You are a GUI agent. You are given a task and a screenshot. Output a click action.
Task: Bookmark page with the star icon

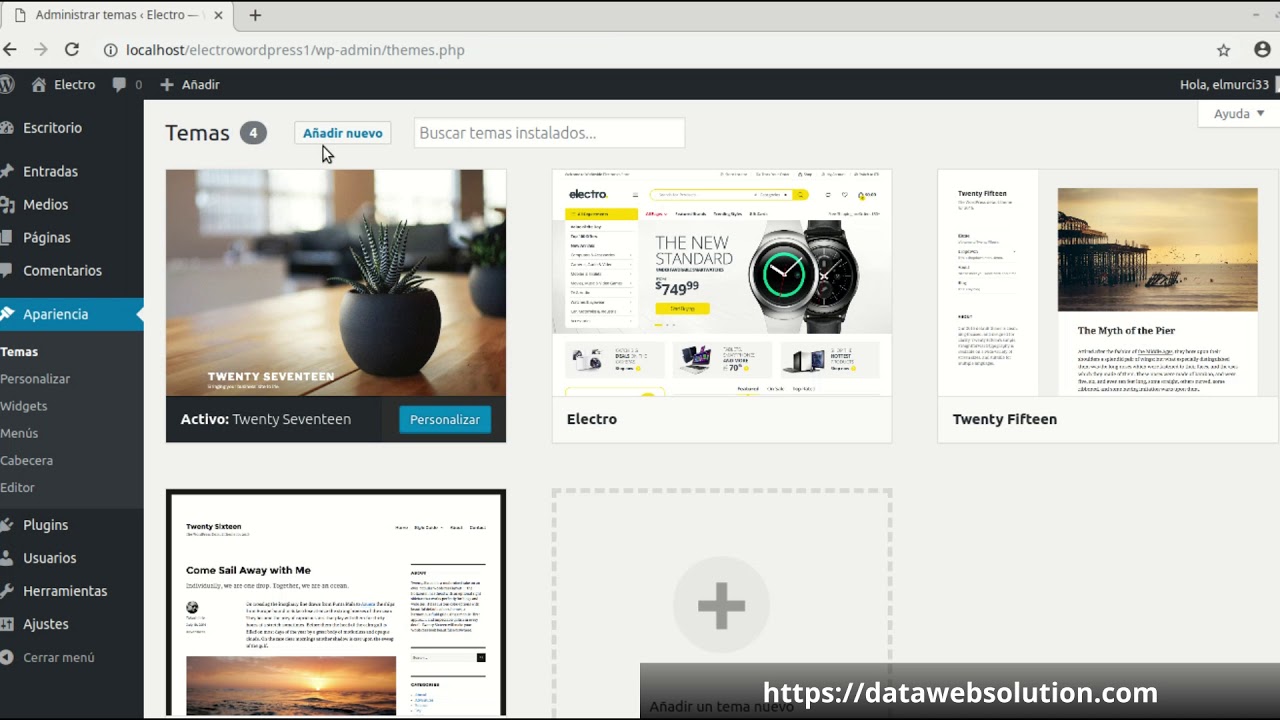[x=1223, y=50]
